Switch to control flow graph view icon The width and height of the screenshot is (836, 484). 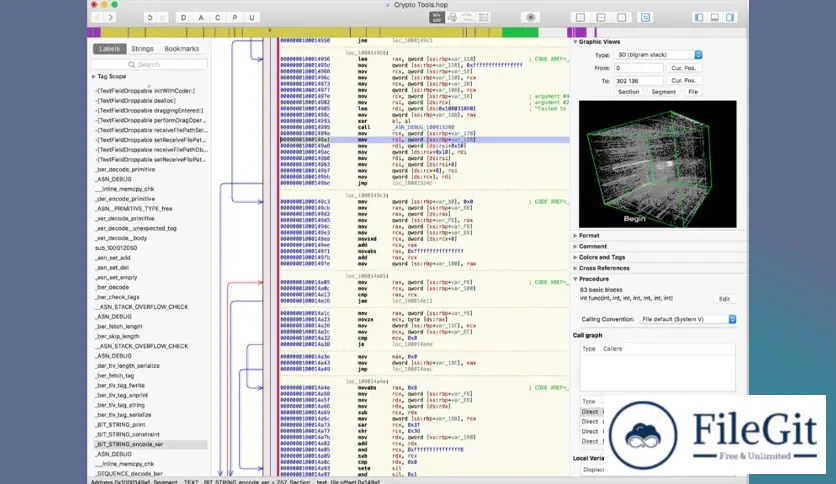(452, 18)
